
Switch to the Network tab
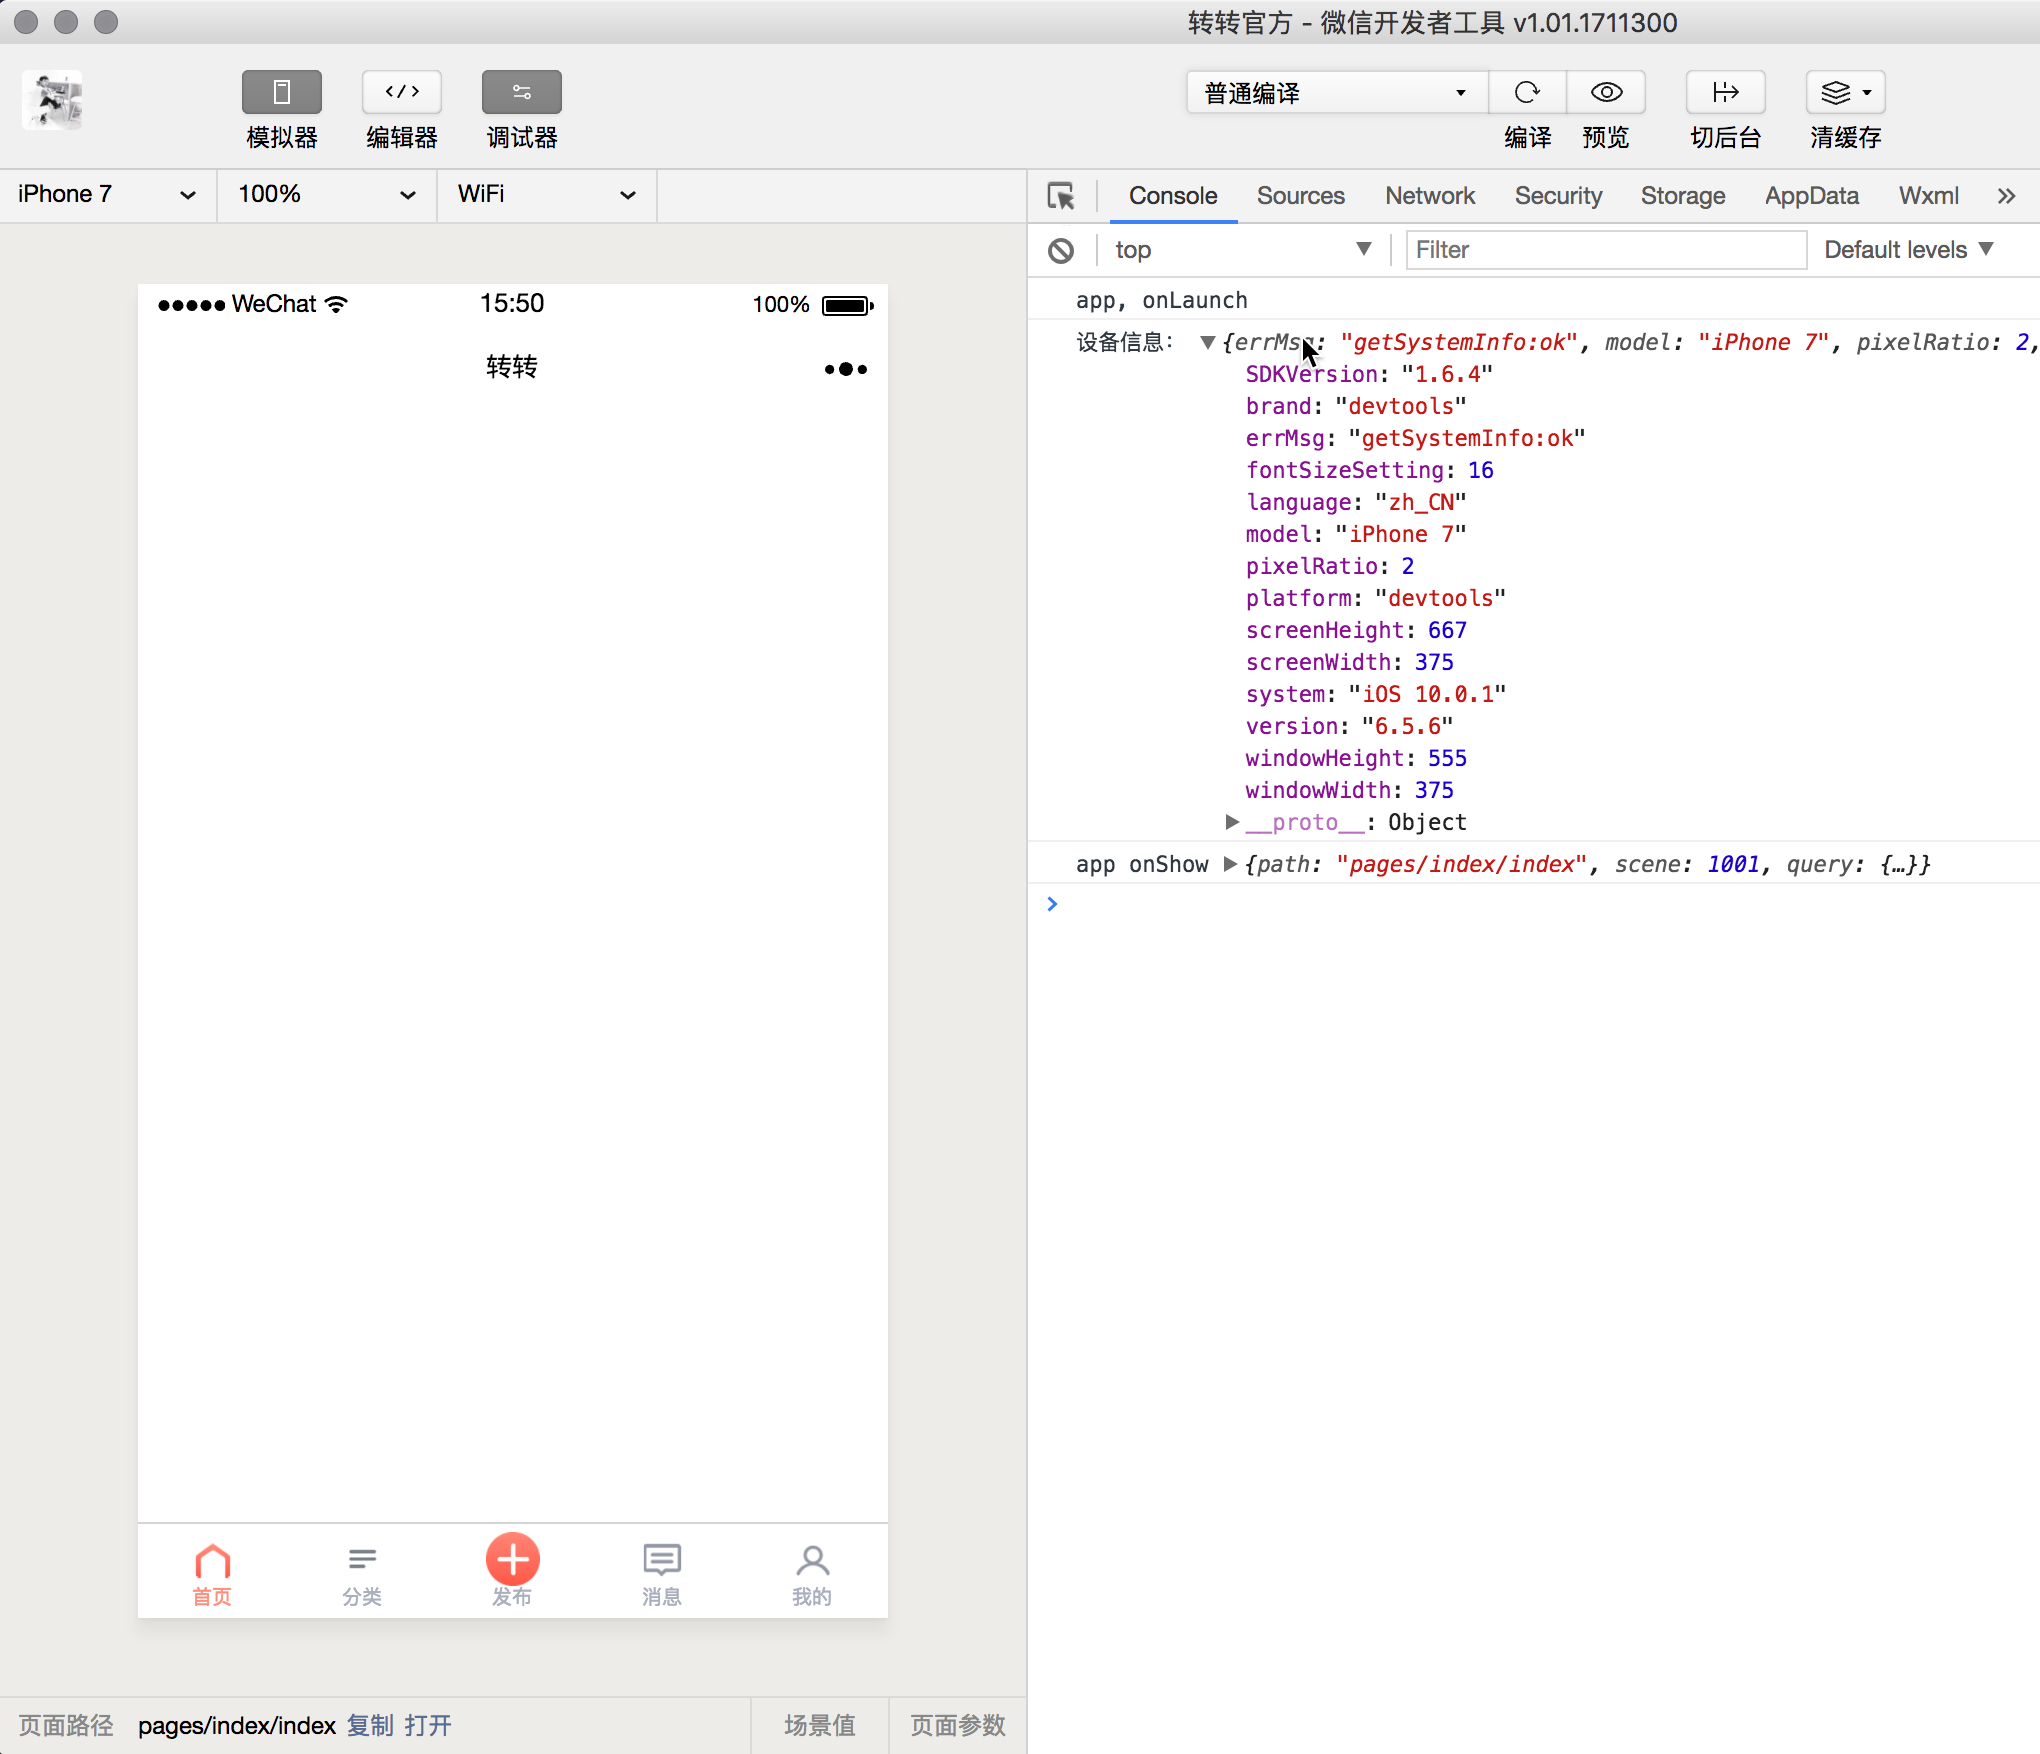pos(1430,196)
